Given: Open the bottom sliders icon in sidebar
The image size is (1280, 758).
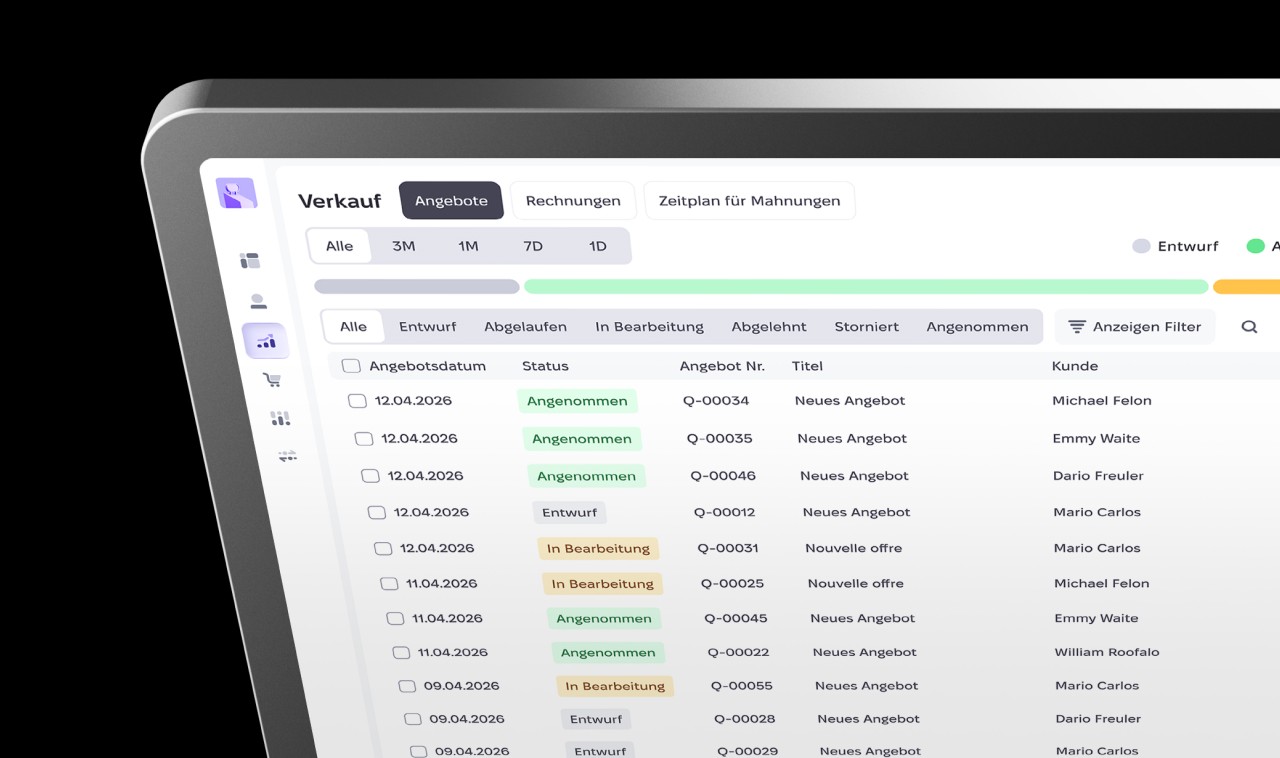Looking at the screenshot, I should tap(288, 456).
